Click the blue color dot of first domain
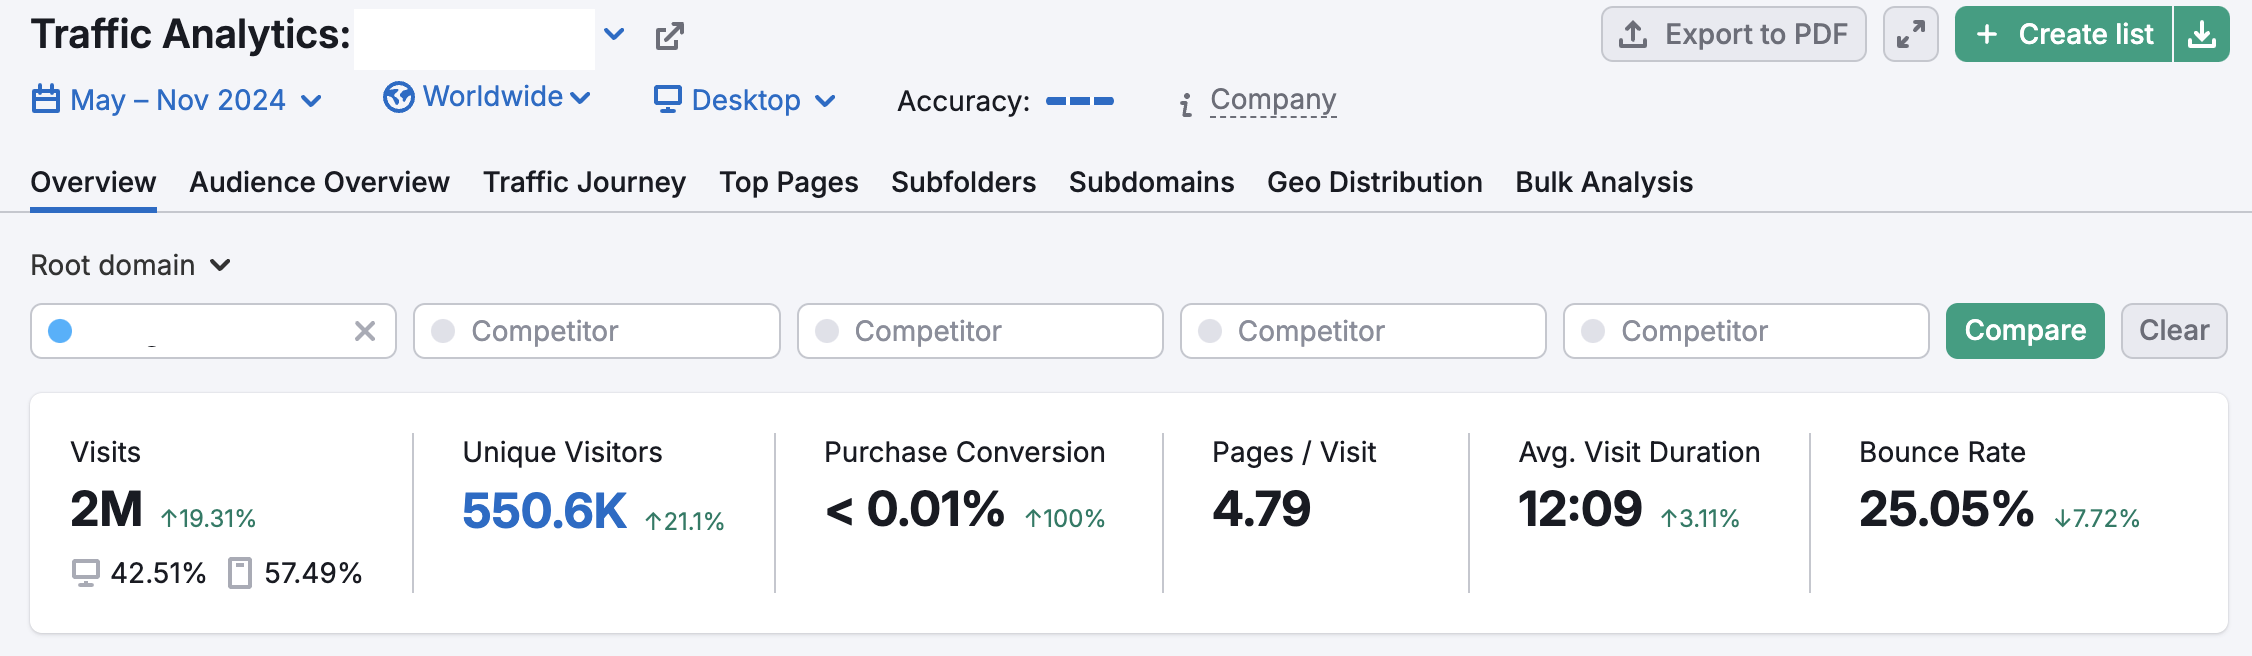The width and height of the screenshot is (2252, 656). coord(60,331)
